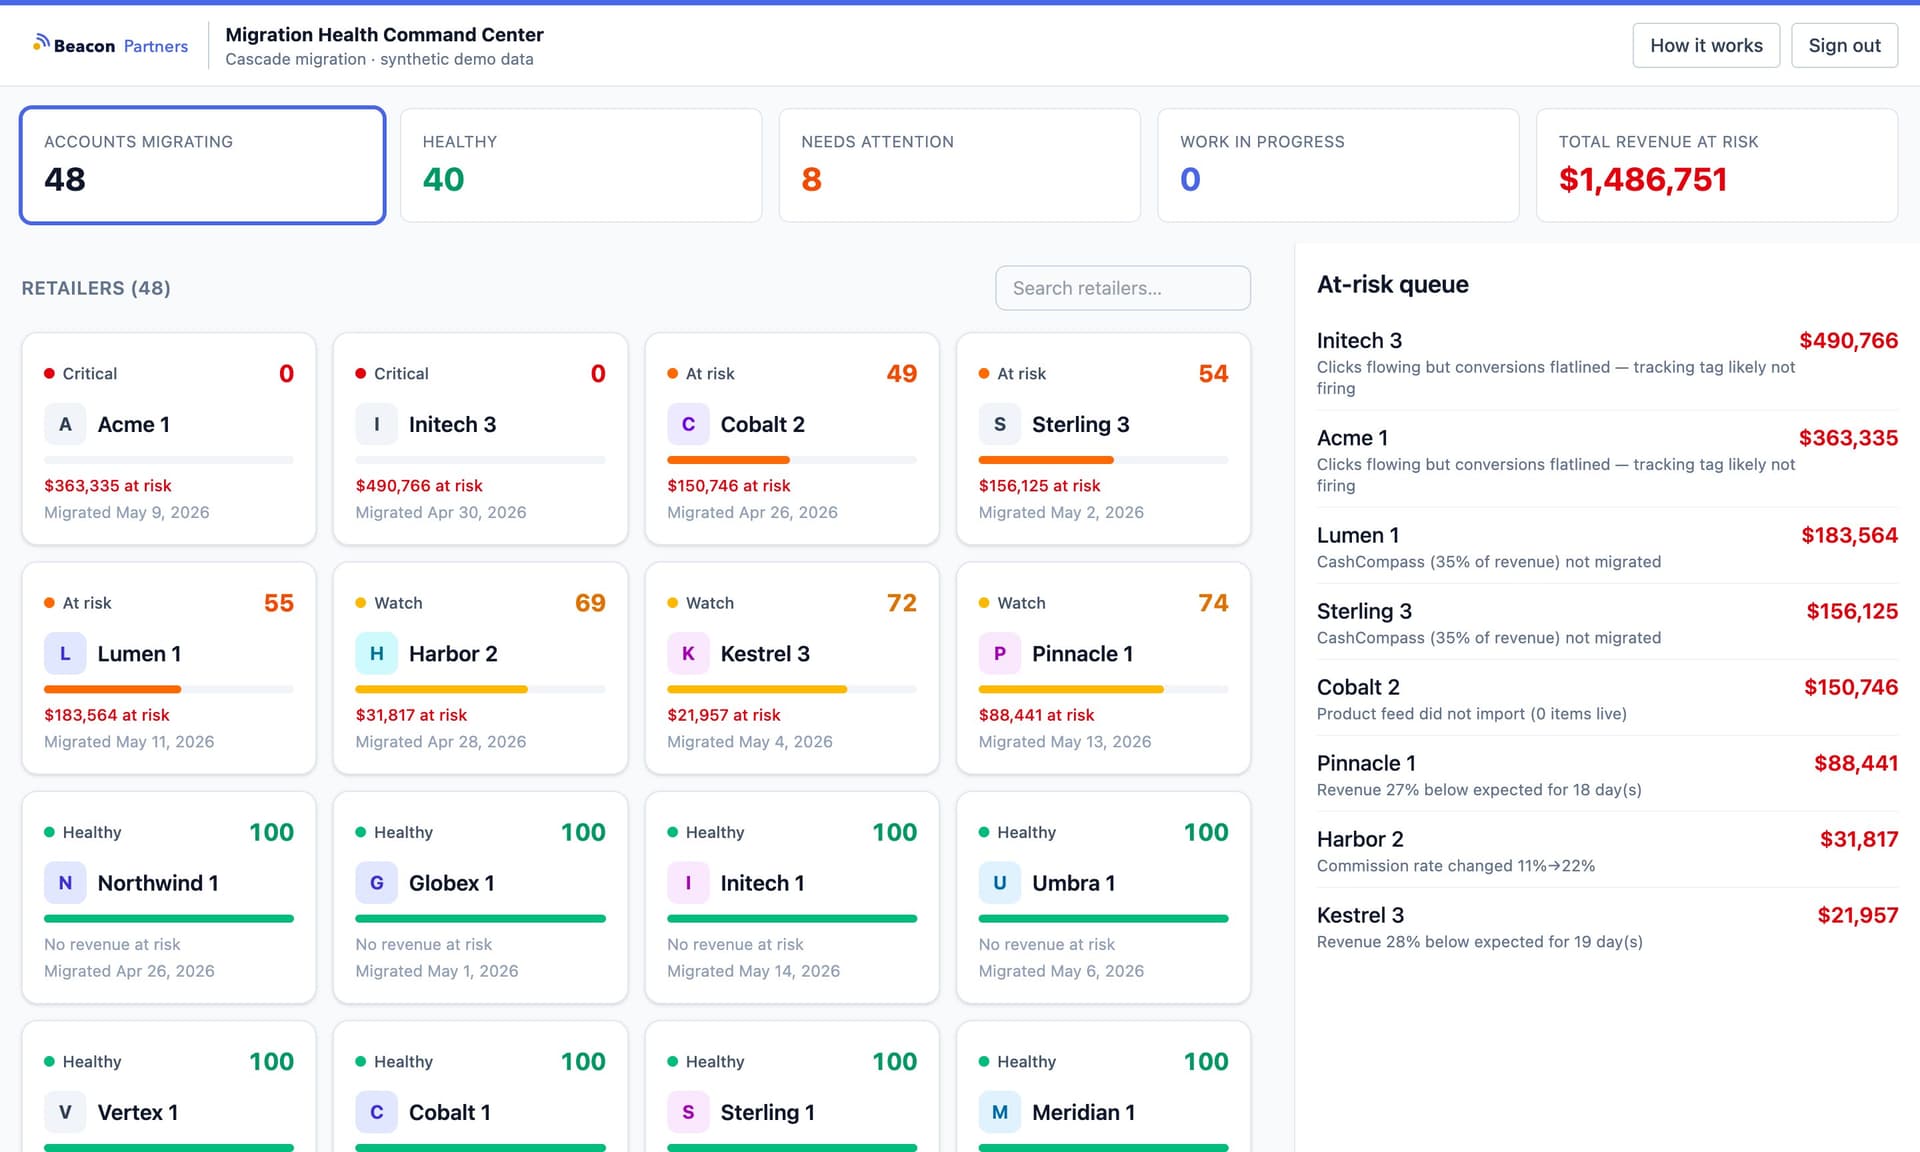
Task: Click the Cobalt 1 letter avatar
Action: (376, 1112)
